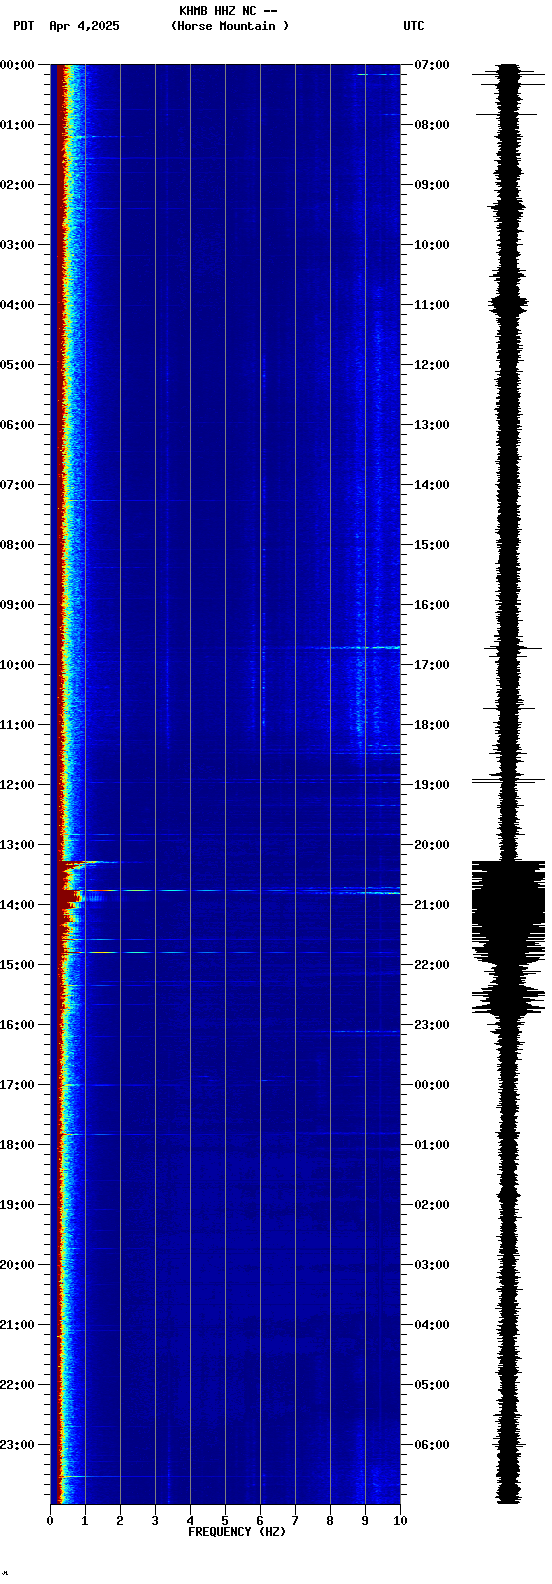Click the 00:00 UTC axis label
The height and width of the screenshot is (1584, 552).
pyautogui.click(x=431, y=1085)
